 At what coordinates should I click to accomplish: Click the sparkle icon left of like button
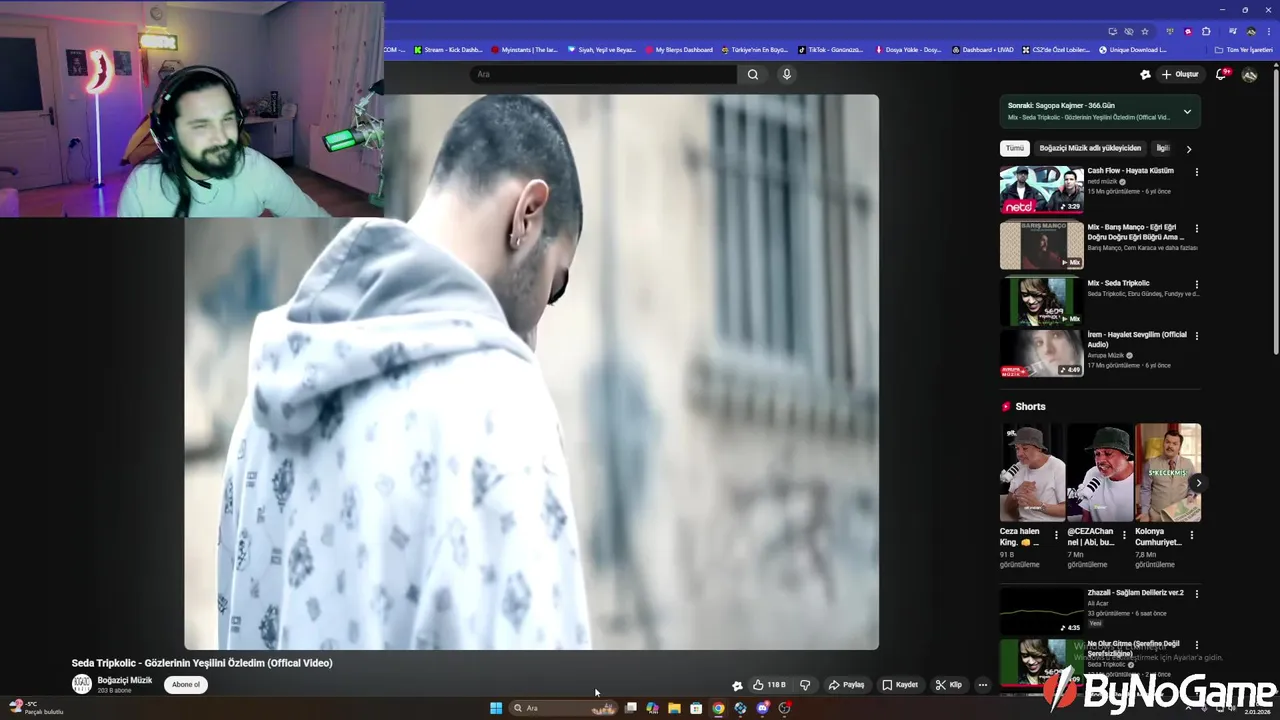coord(737,685)
